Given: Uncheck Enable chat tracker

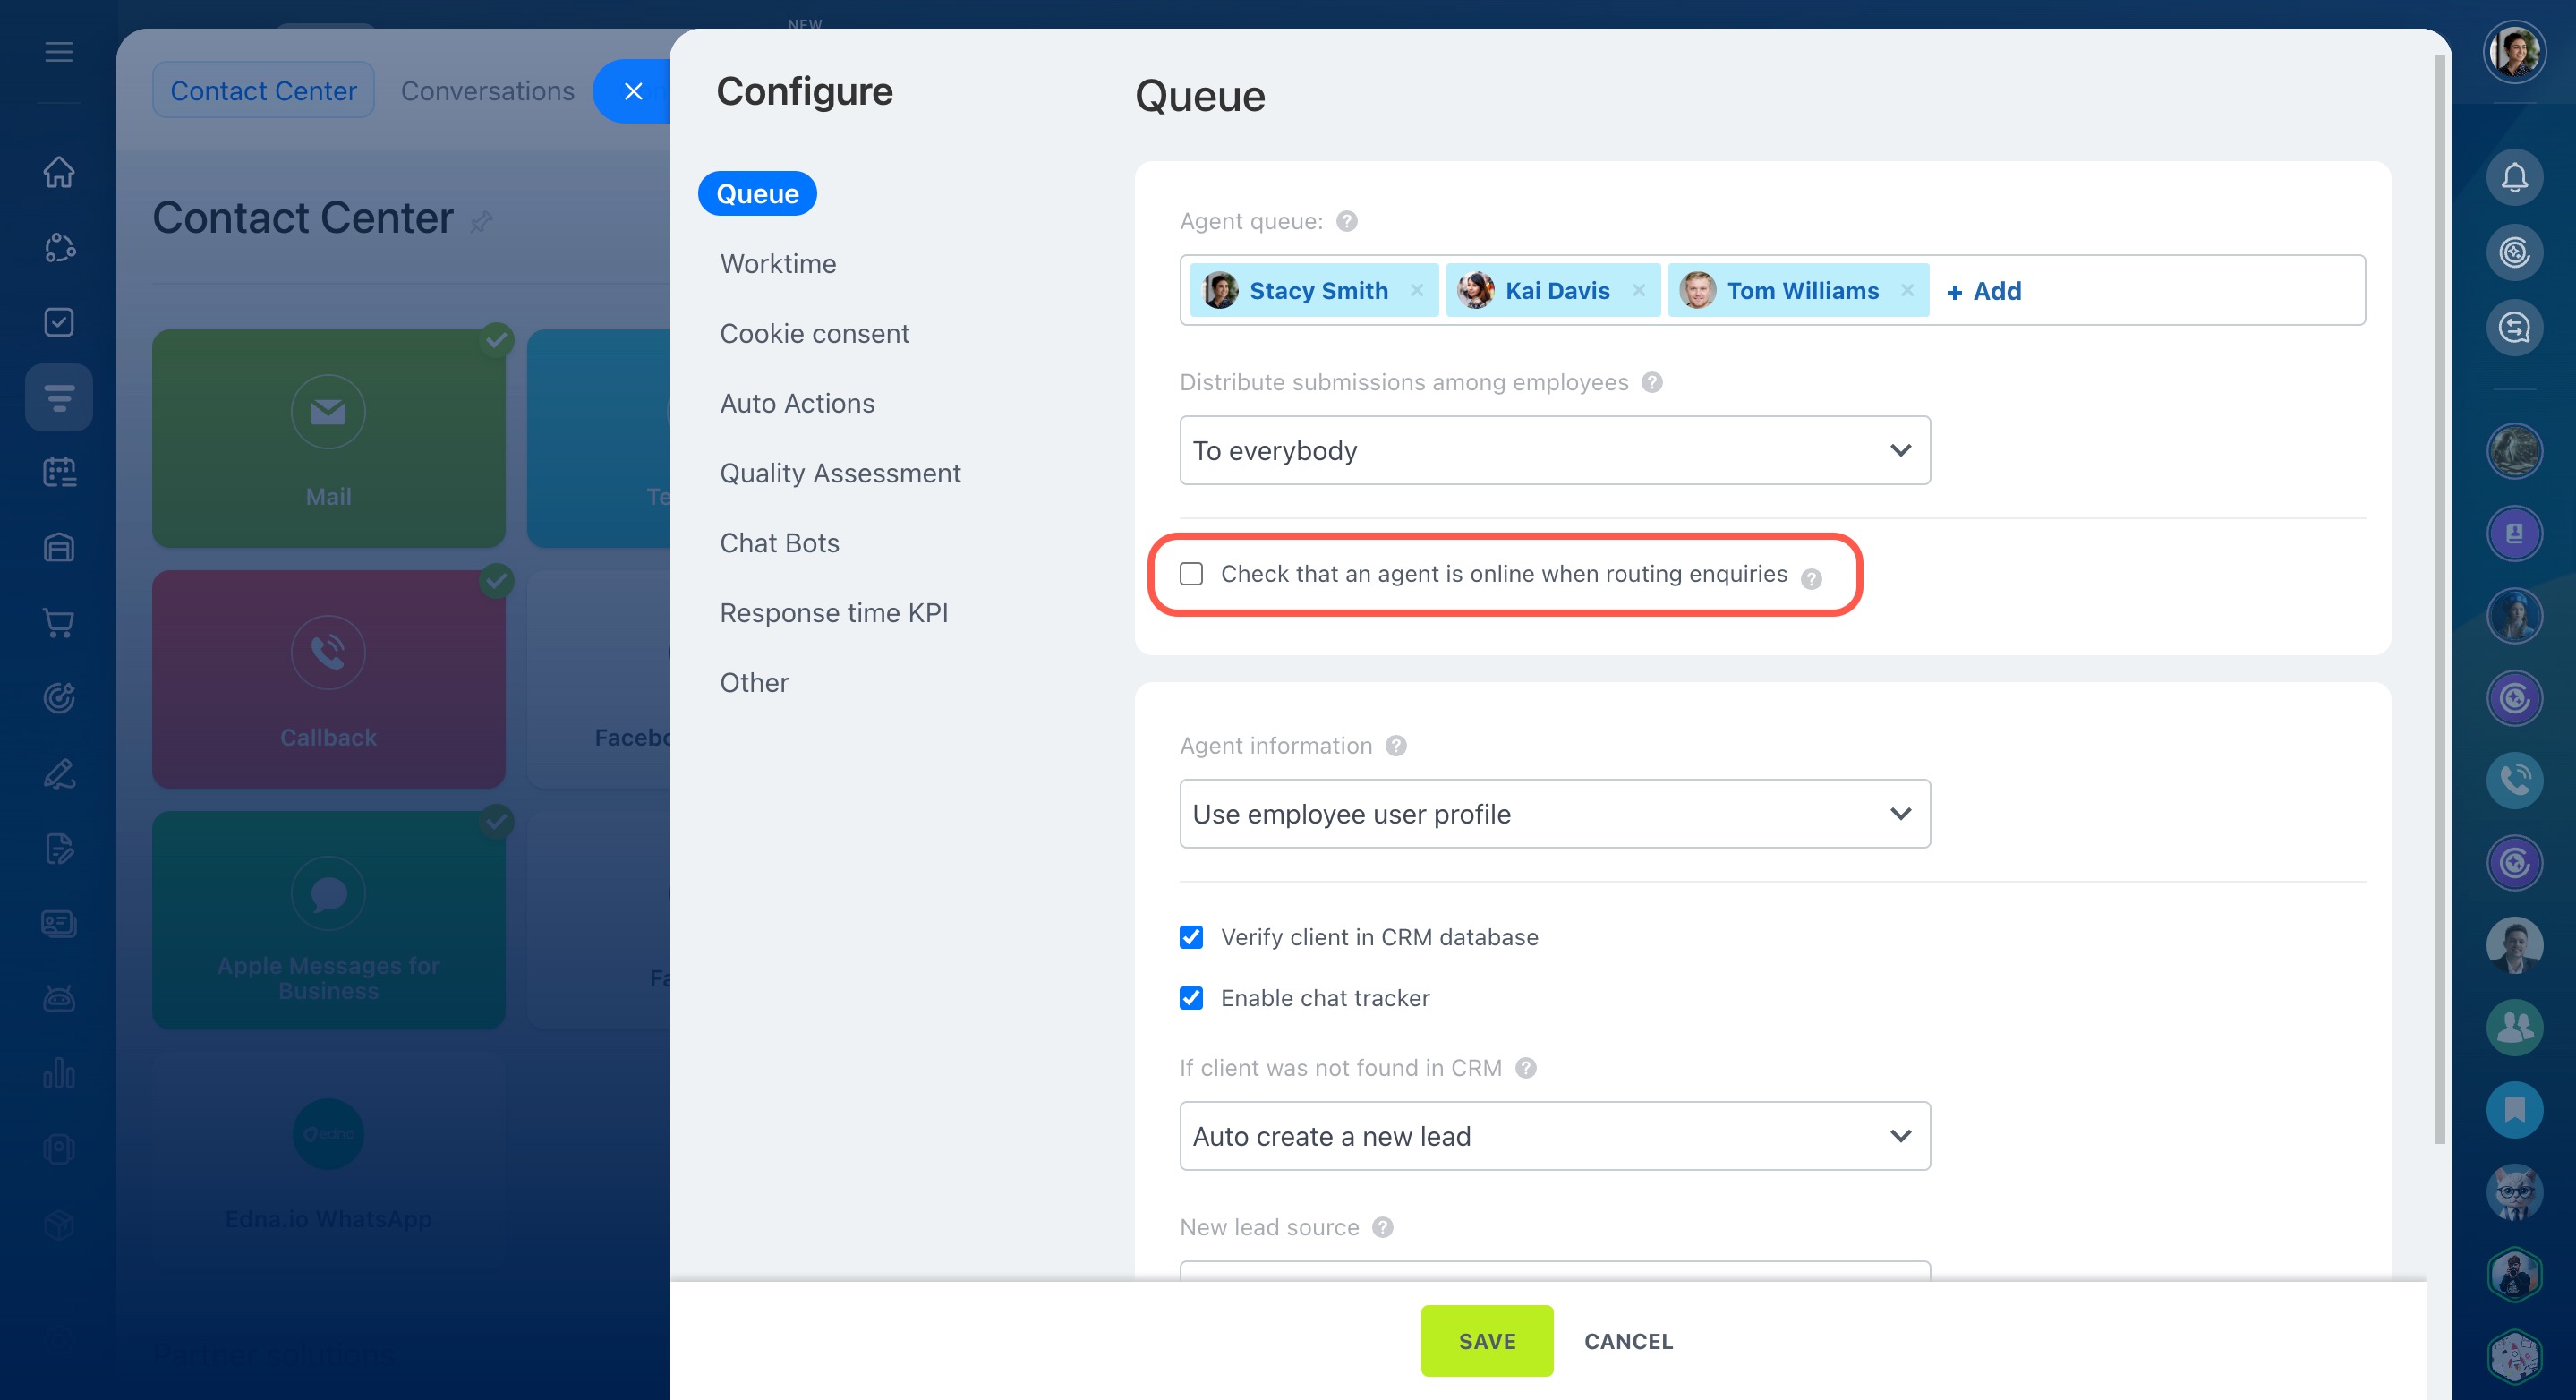Looking at the screenshot, I should coord(1190,998).
